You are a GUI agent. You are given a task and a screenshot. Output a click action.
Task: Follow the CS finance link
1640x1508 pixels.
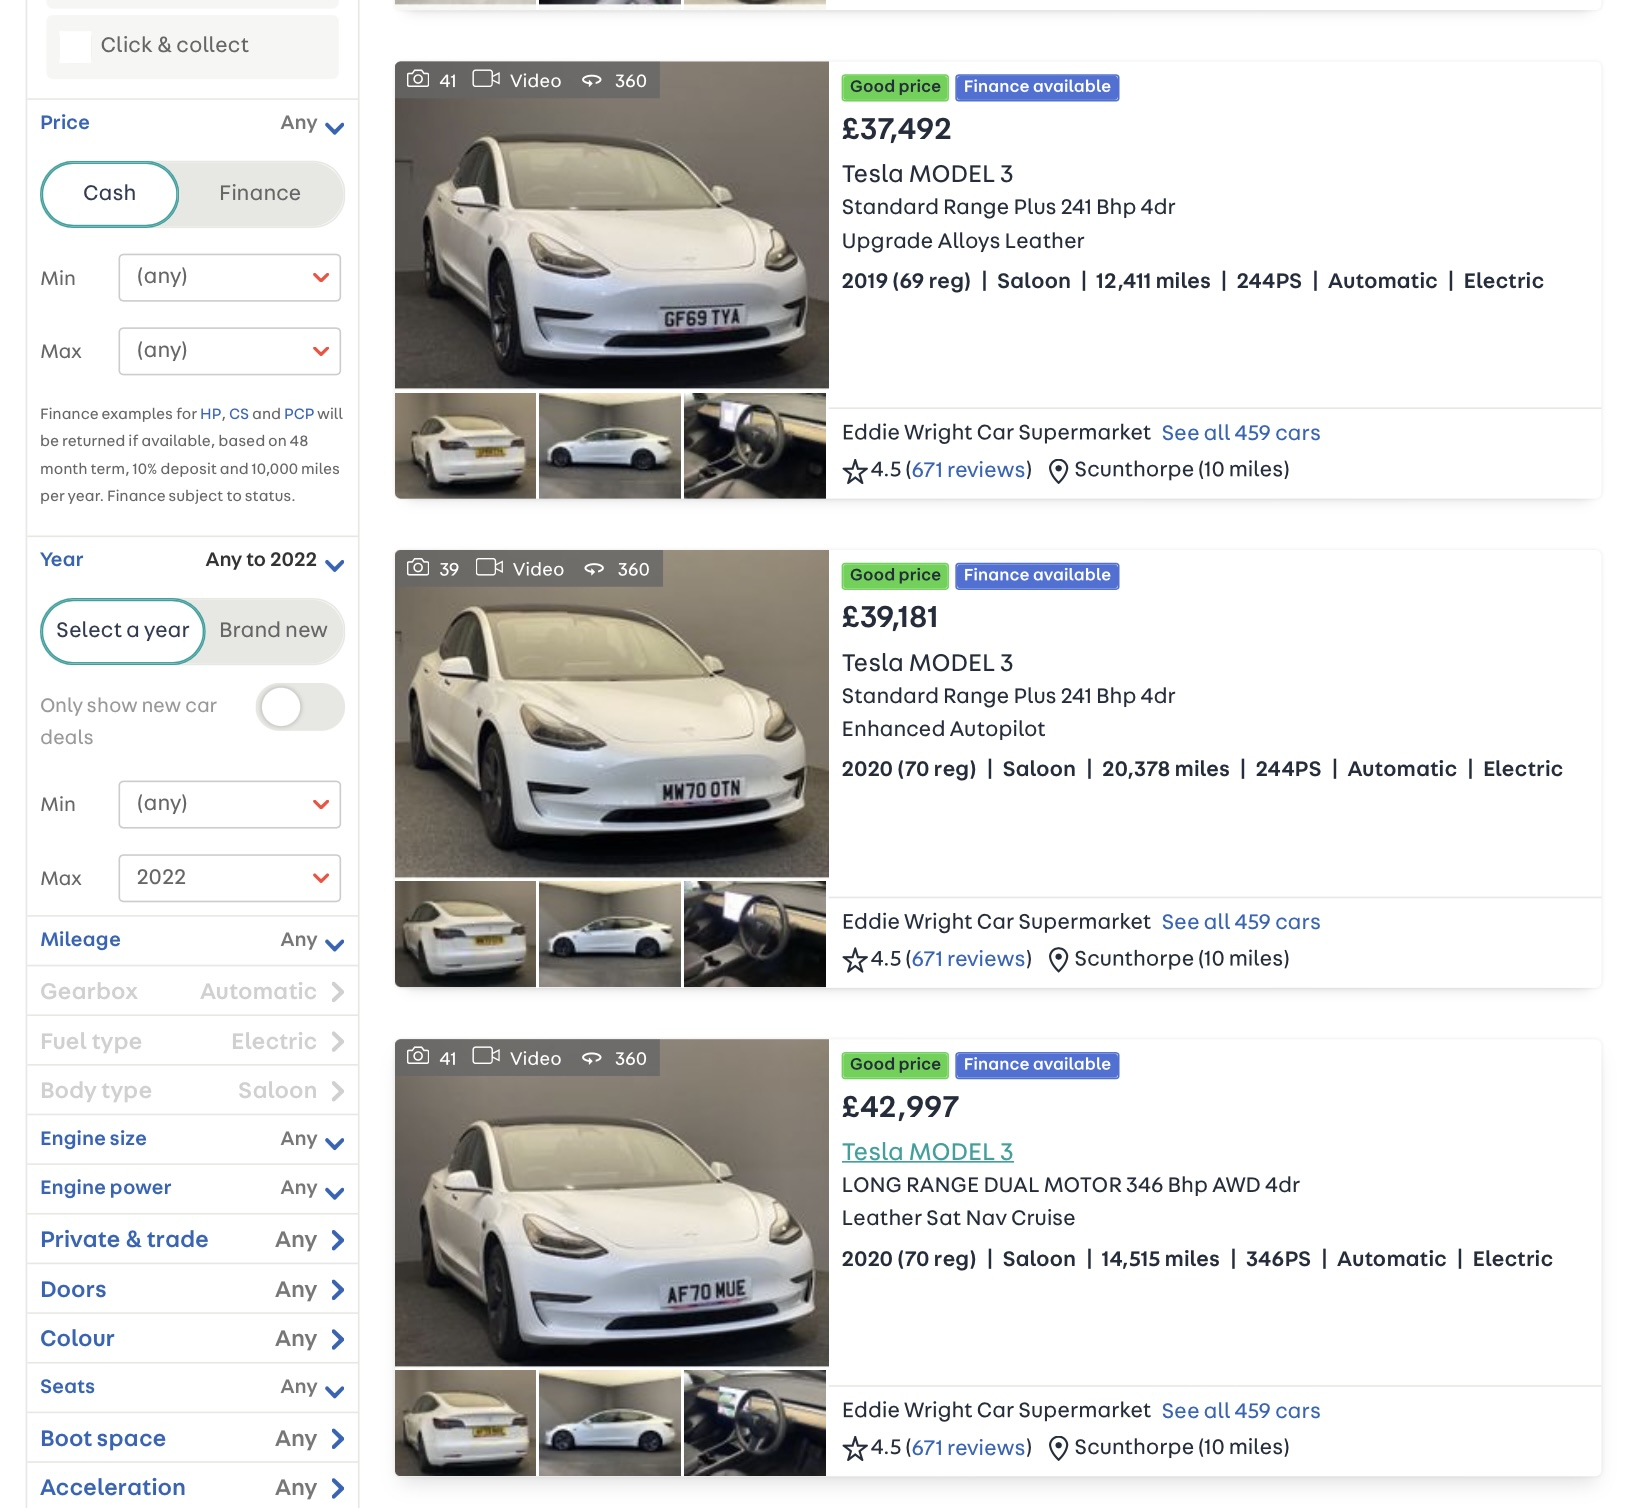point(239,414)
